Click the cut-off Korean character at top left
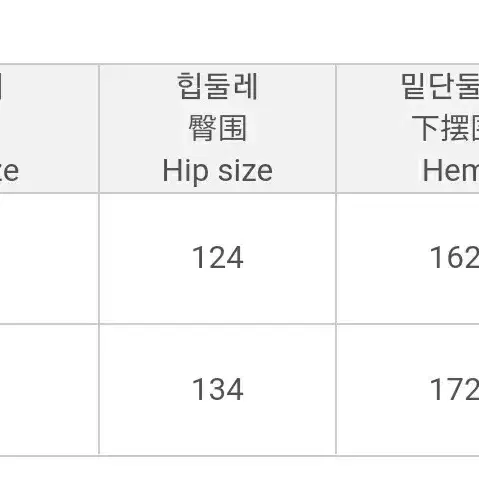This screenshot has width=479, height=479. (1, 86)
